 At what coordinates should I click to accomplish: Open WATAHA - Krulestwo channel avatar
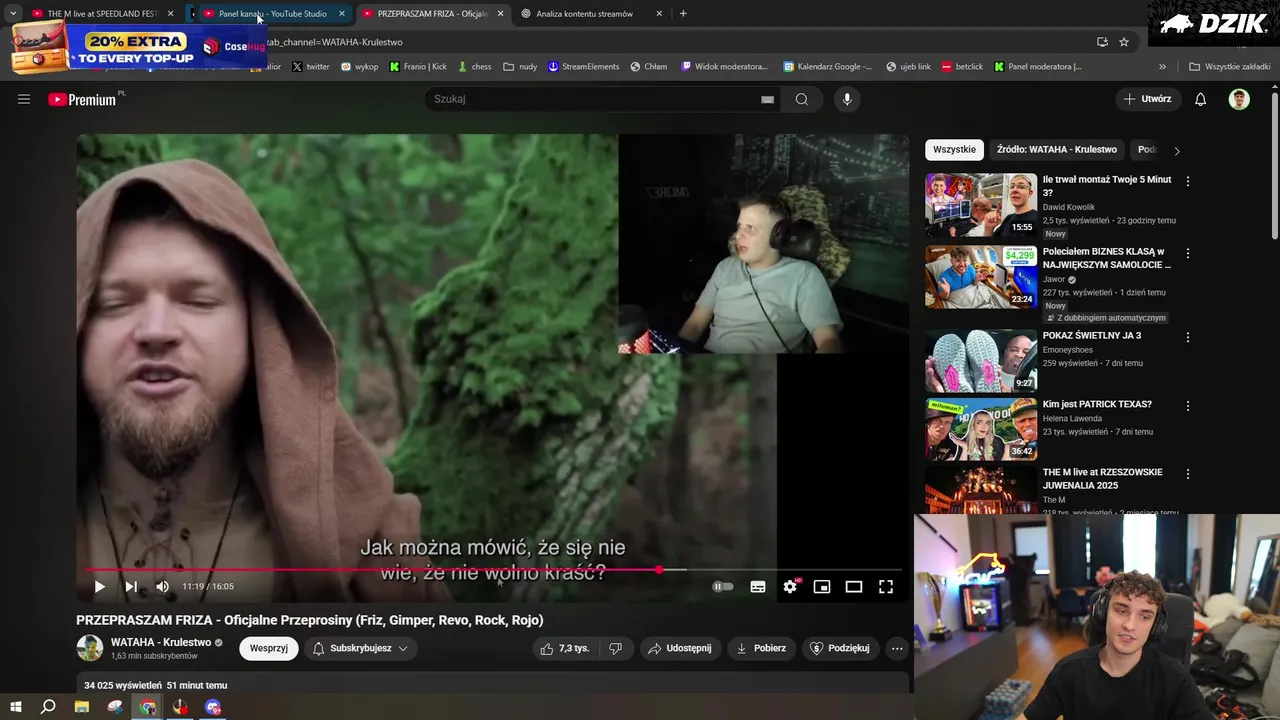pyautogui.click(x=90, y=648)
